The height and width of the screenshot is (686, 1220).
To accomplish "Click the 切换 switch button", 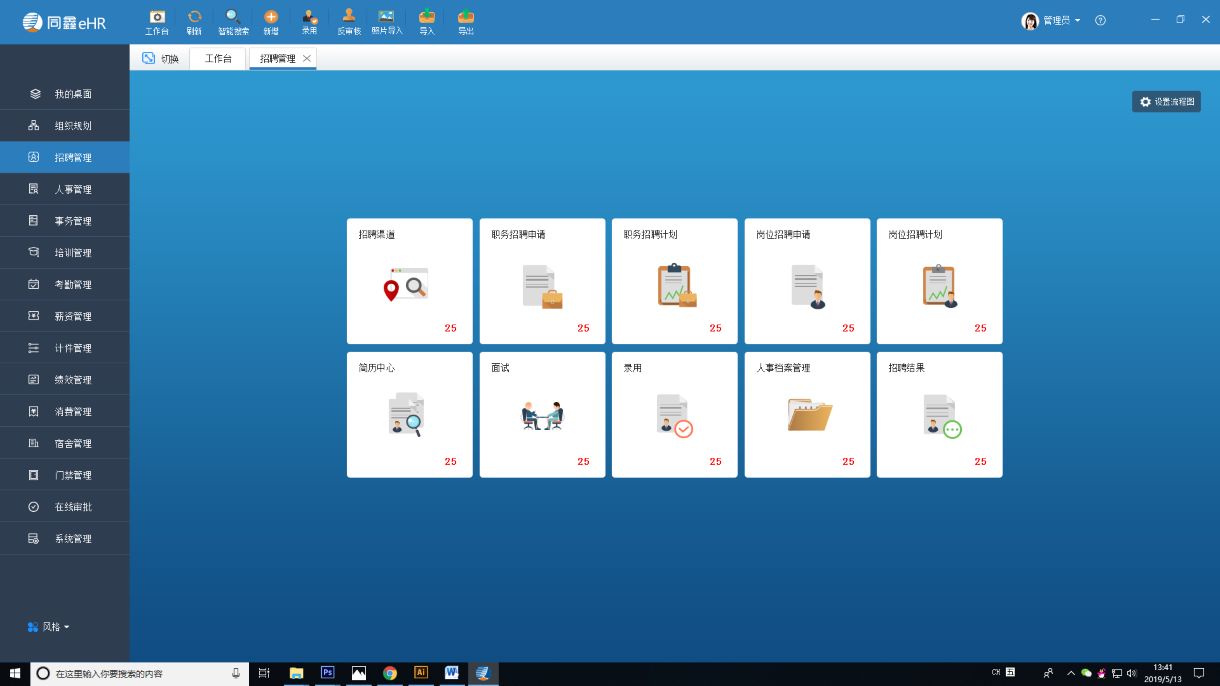I will tap(160, 59).
